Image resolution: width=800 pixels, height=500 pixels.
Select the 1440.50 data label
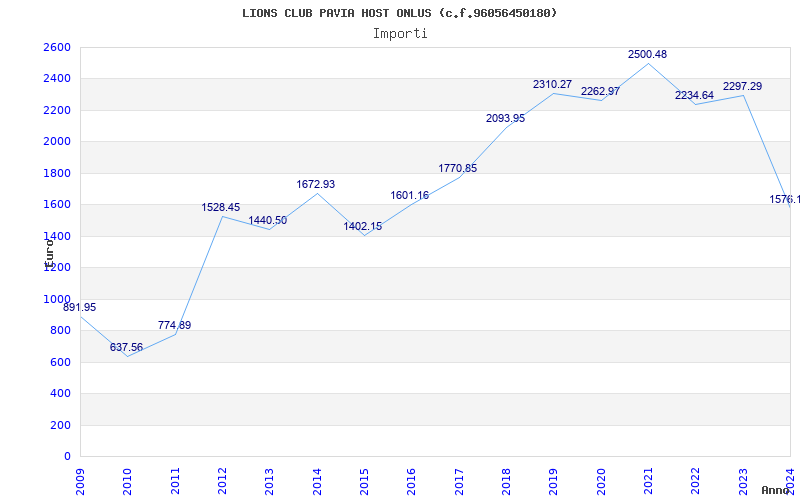pyautogui.click(x=267, y=221)
